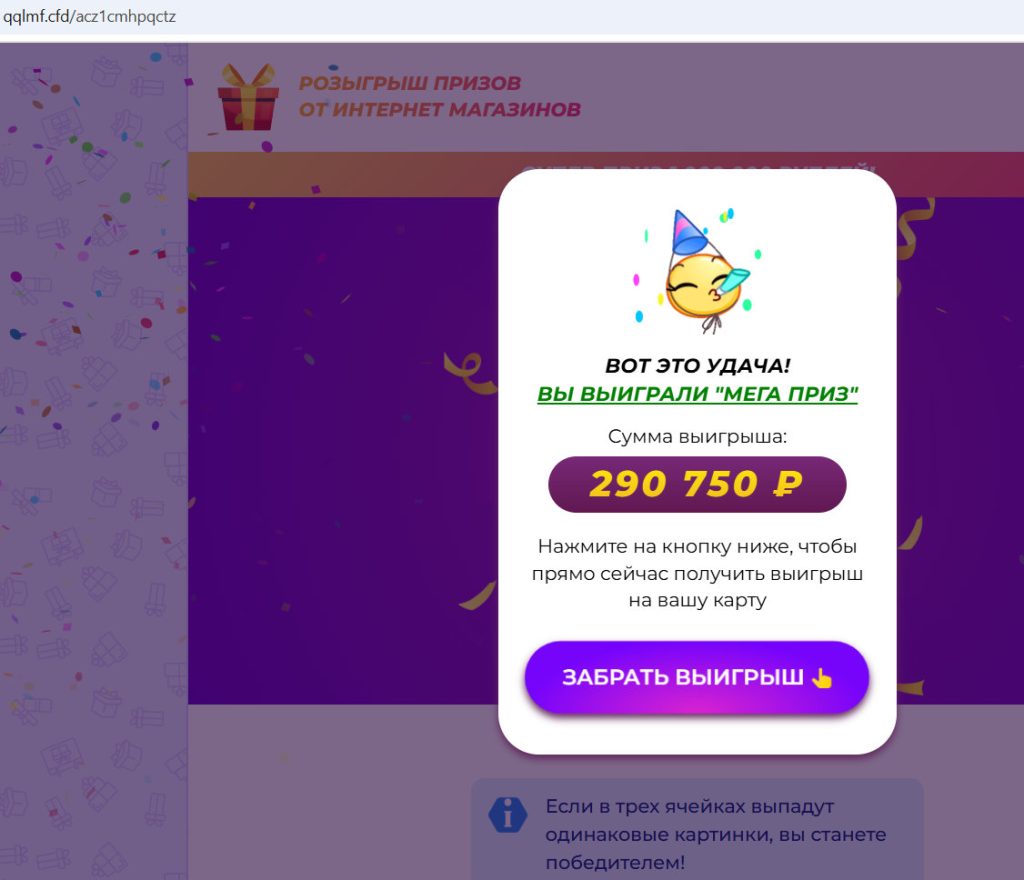The width and height of the screenshot is (1024, 880).
Task: Click the pointing hand emoji on button
Action: (x=822, y=678)
